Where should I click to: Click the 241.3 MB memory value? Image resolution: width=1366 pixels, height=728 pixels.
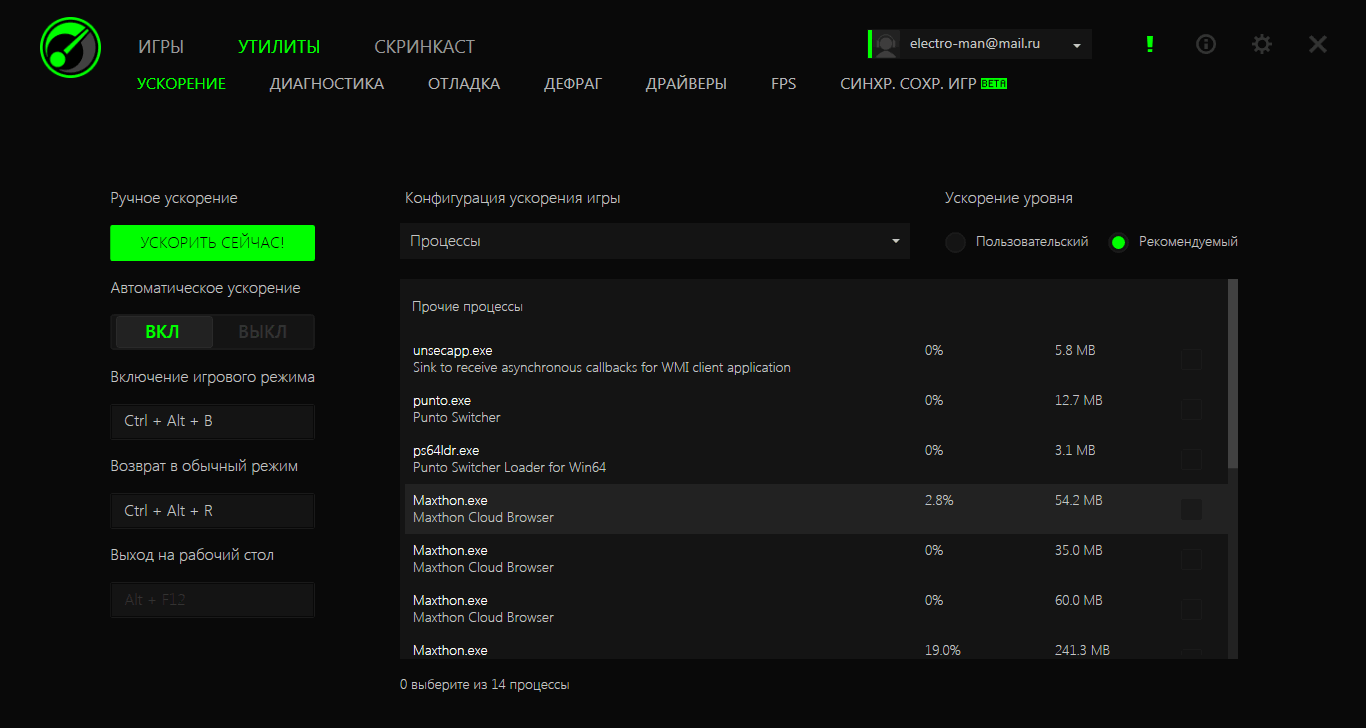(1082, 650)
